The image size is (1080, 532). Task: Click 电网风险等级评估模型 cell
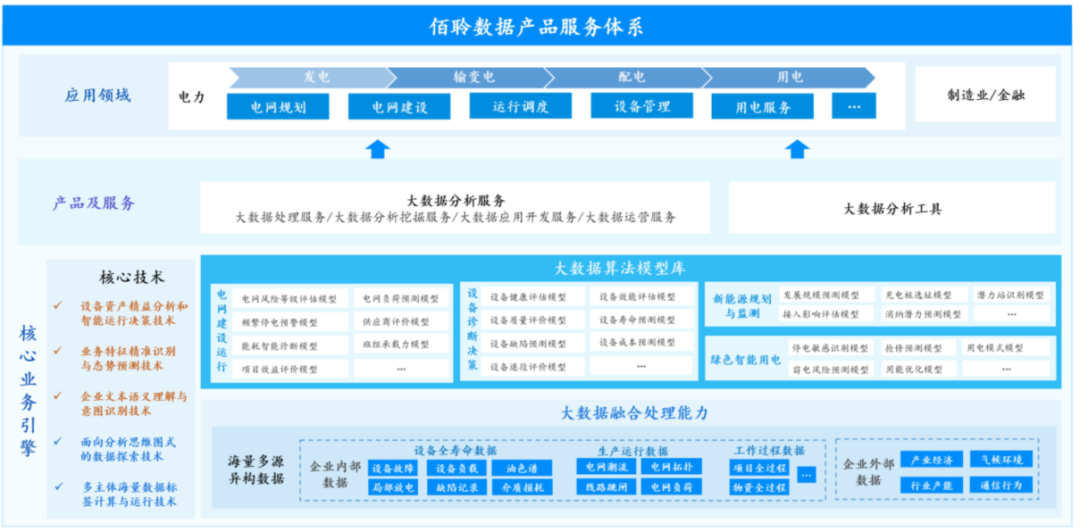coord(289,298)
